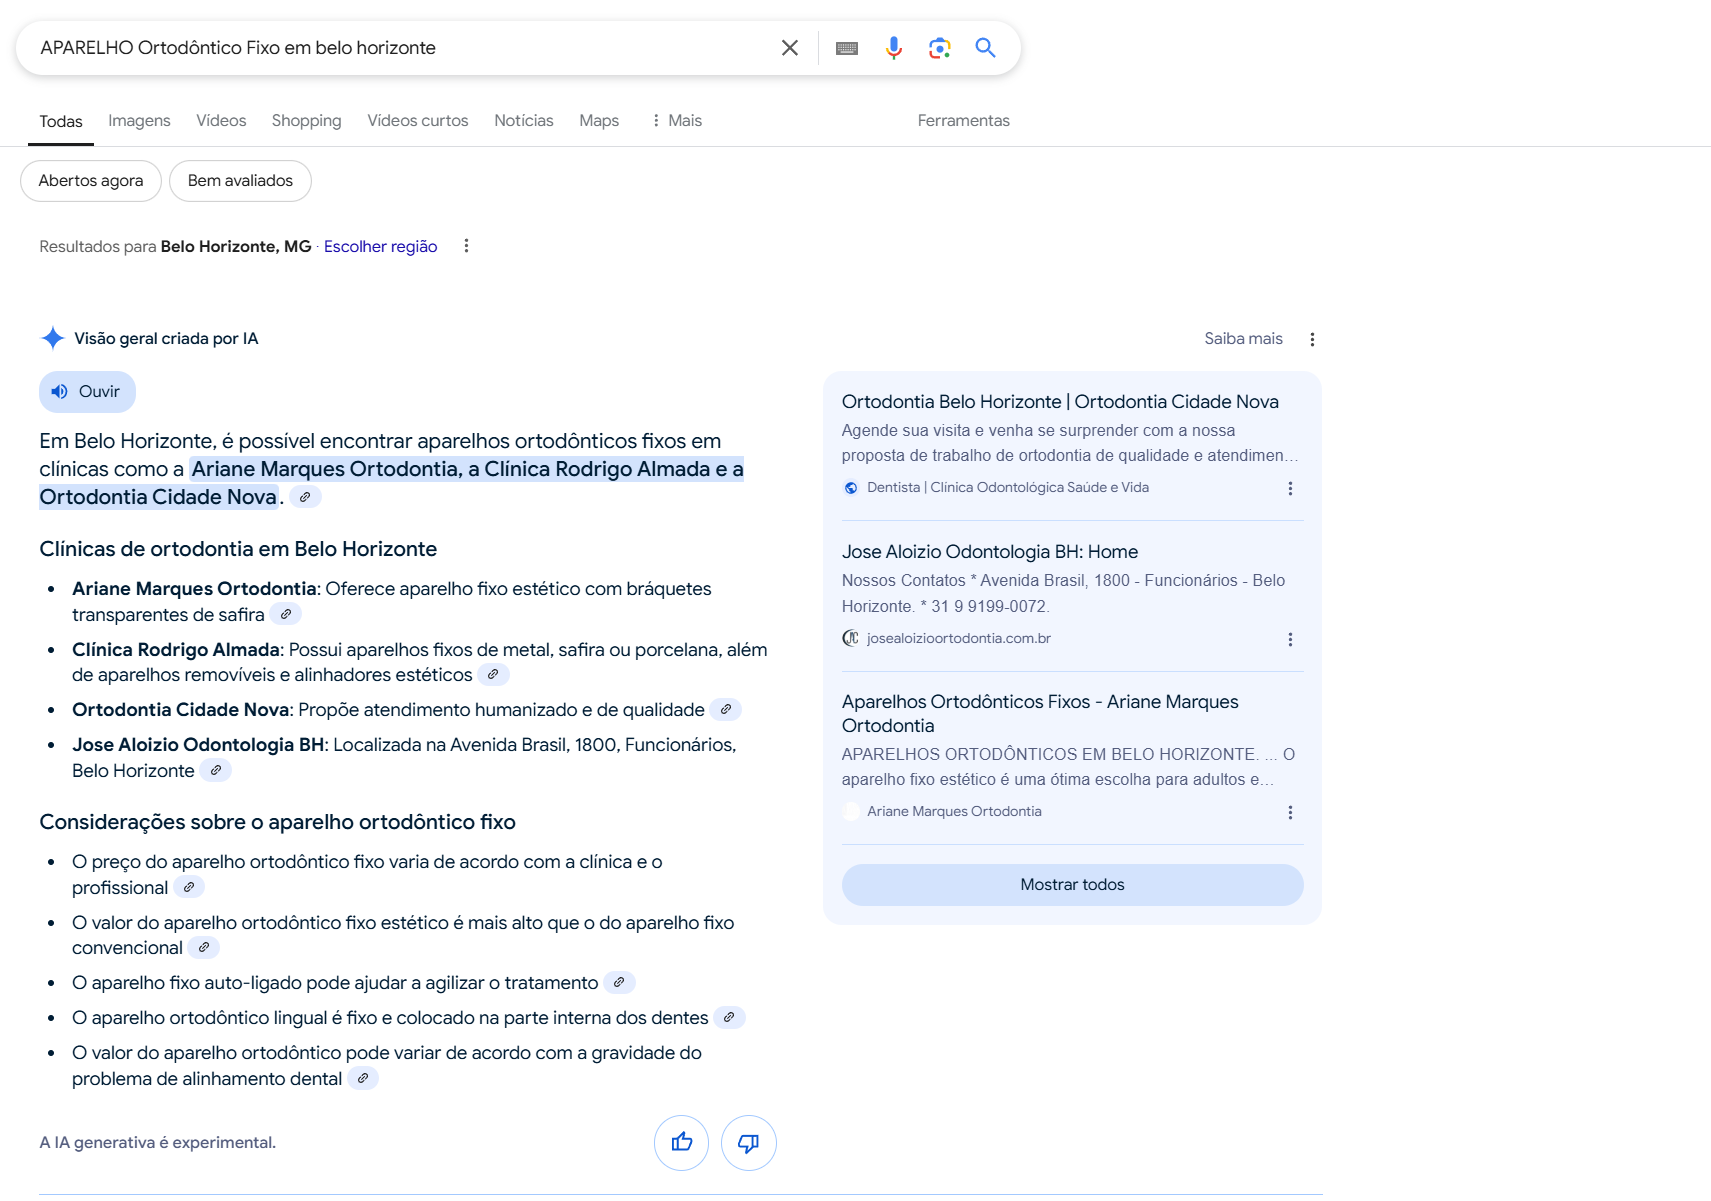Click the Ariane Marques Ortodontia source site label

tap(954, 811)
